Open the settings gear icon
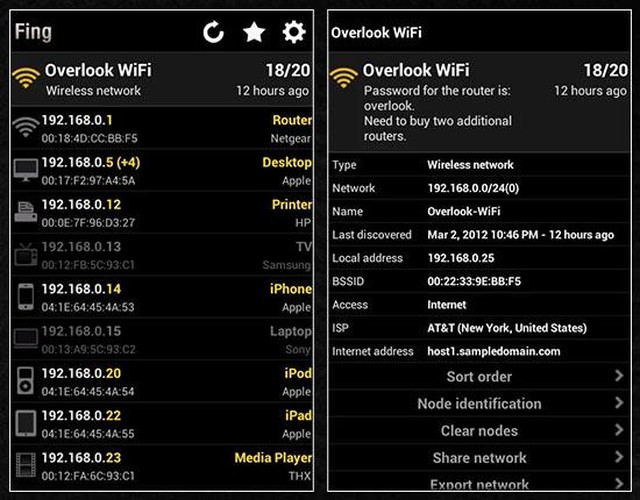This screenshot has height=500, width=640. [294, 32]
